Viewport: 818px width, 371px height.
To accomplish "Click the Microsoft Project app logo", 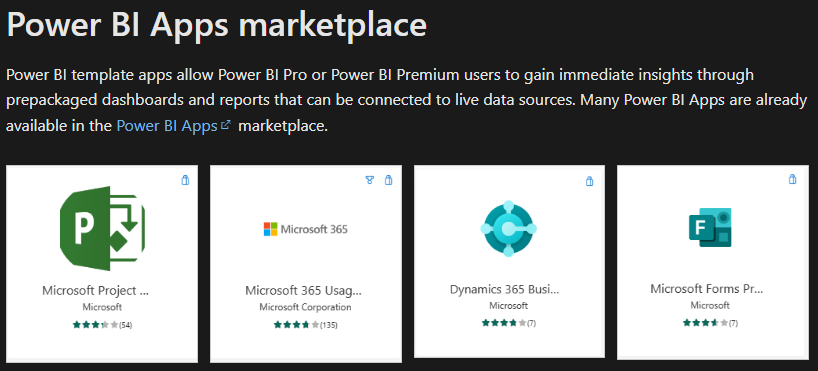I will [x=102, y=228].
